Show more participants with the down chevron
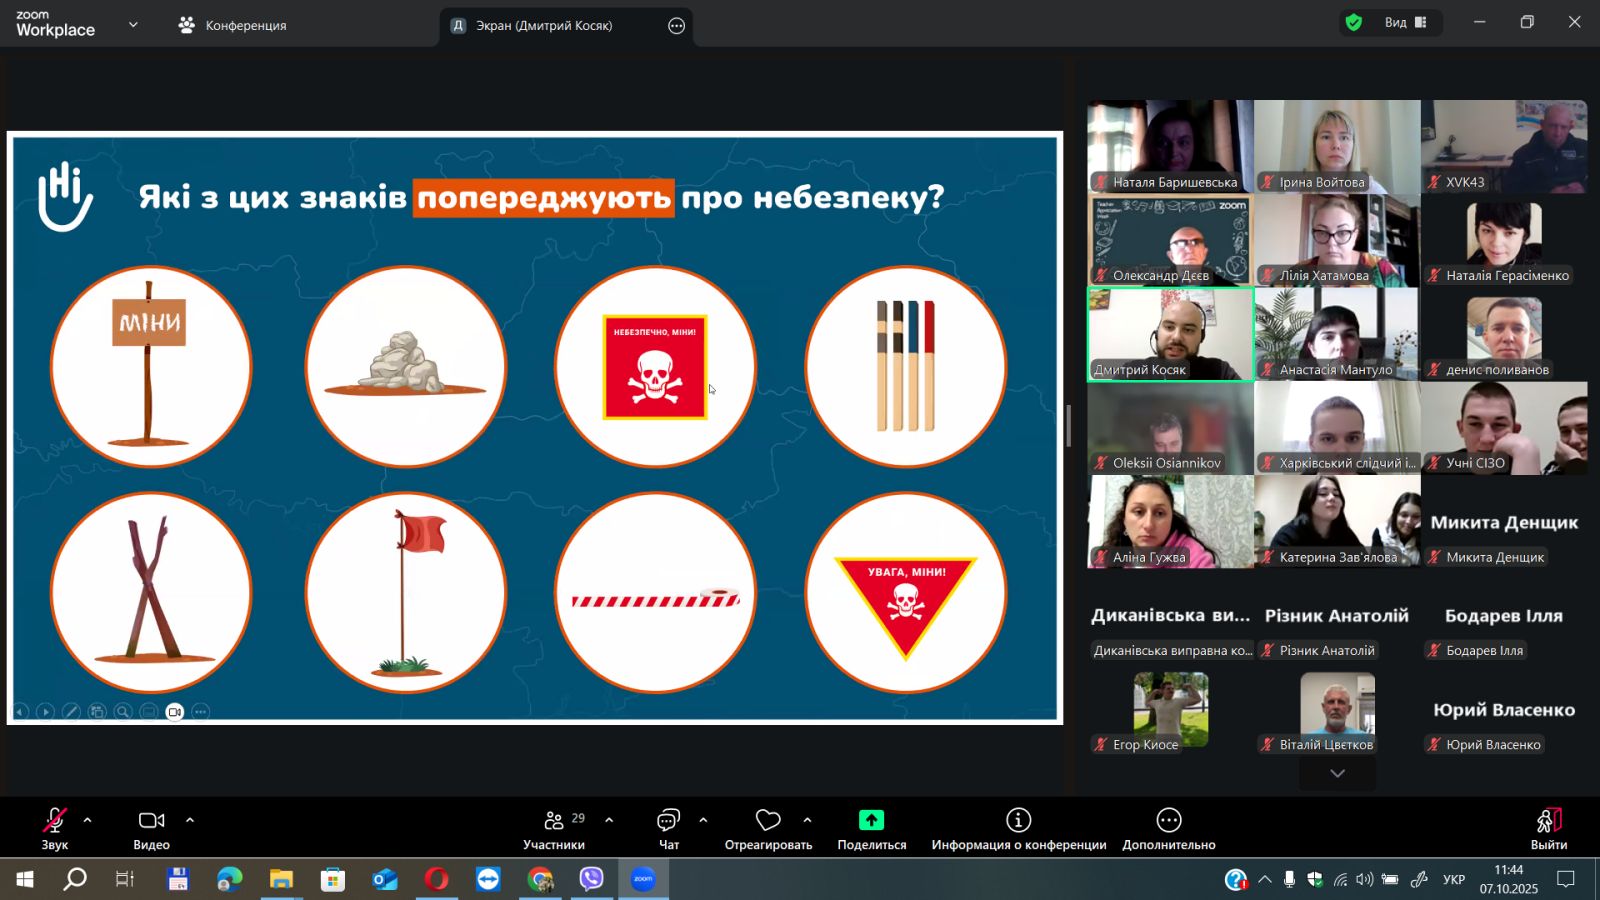The height and width of the screenshot is (900, 1600). pyautogui.click(x=1337, y=773)
